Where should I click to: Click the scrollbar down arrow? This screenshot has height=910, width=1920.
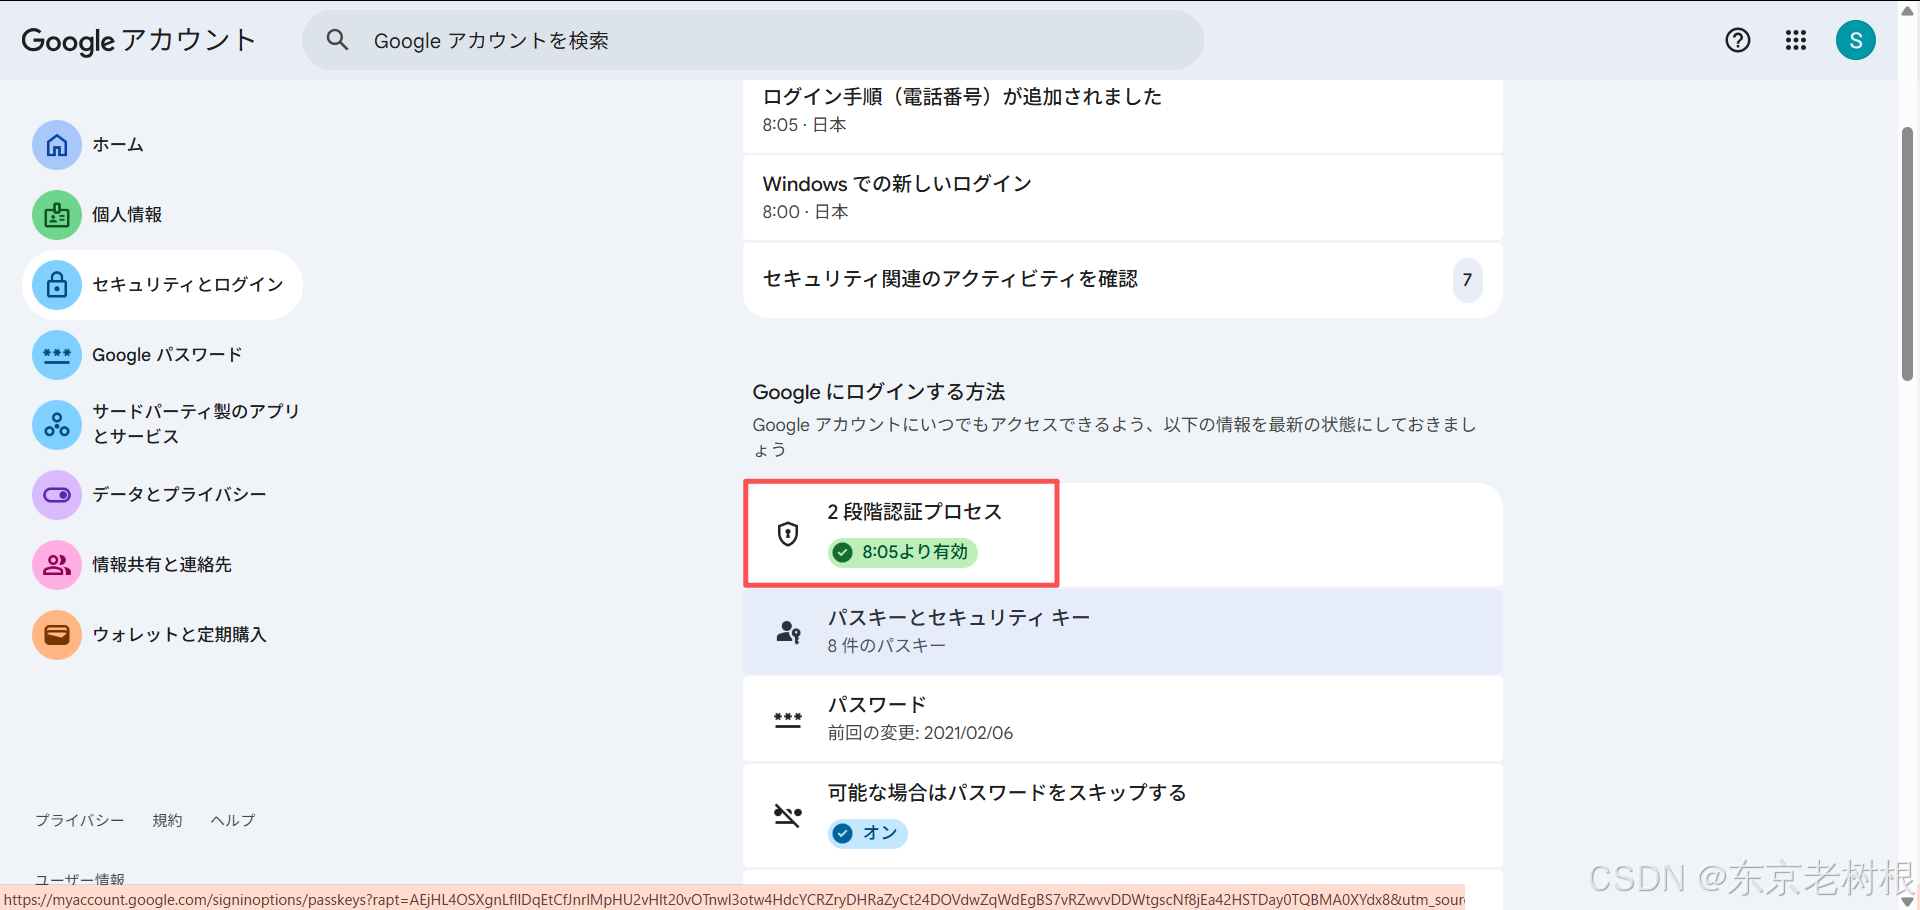tap(1908, 901)
